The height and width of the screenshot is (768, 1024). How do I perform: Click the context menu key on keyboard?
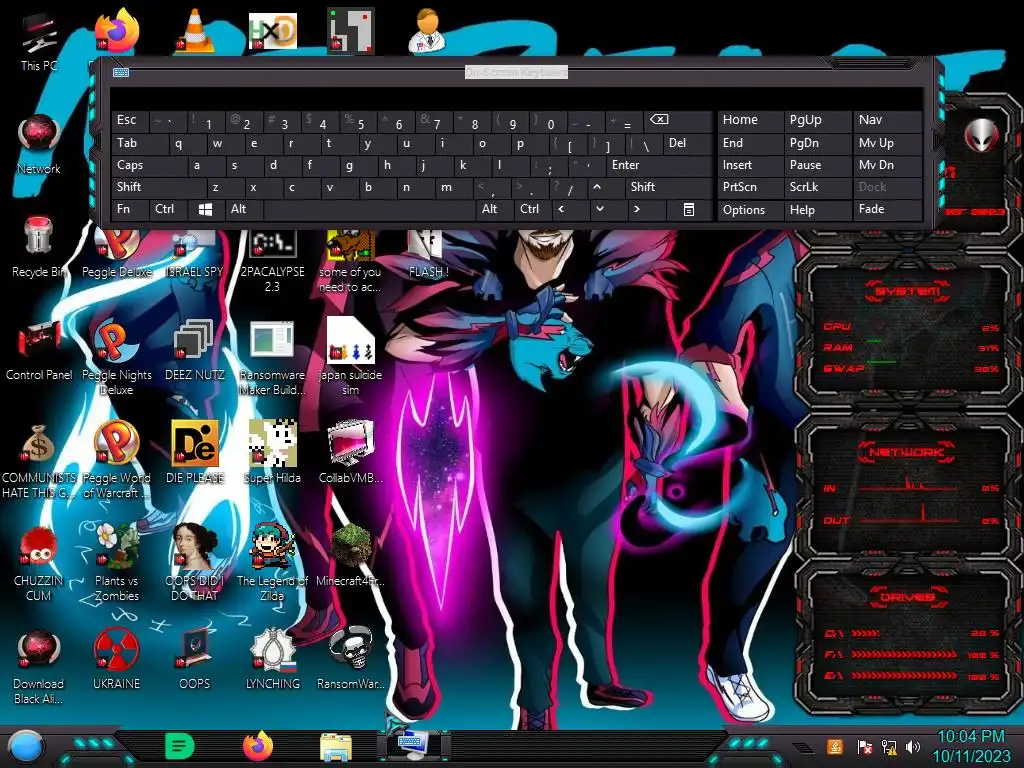pyautogui.click(x=688, y=210)
